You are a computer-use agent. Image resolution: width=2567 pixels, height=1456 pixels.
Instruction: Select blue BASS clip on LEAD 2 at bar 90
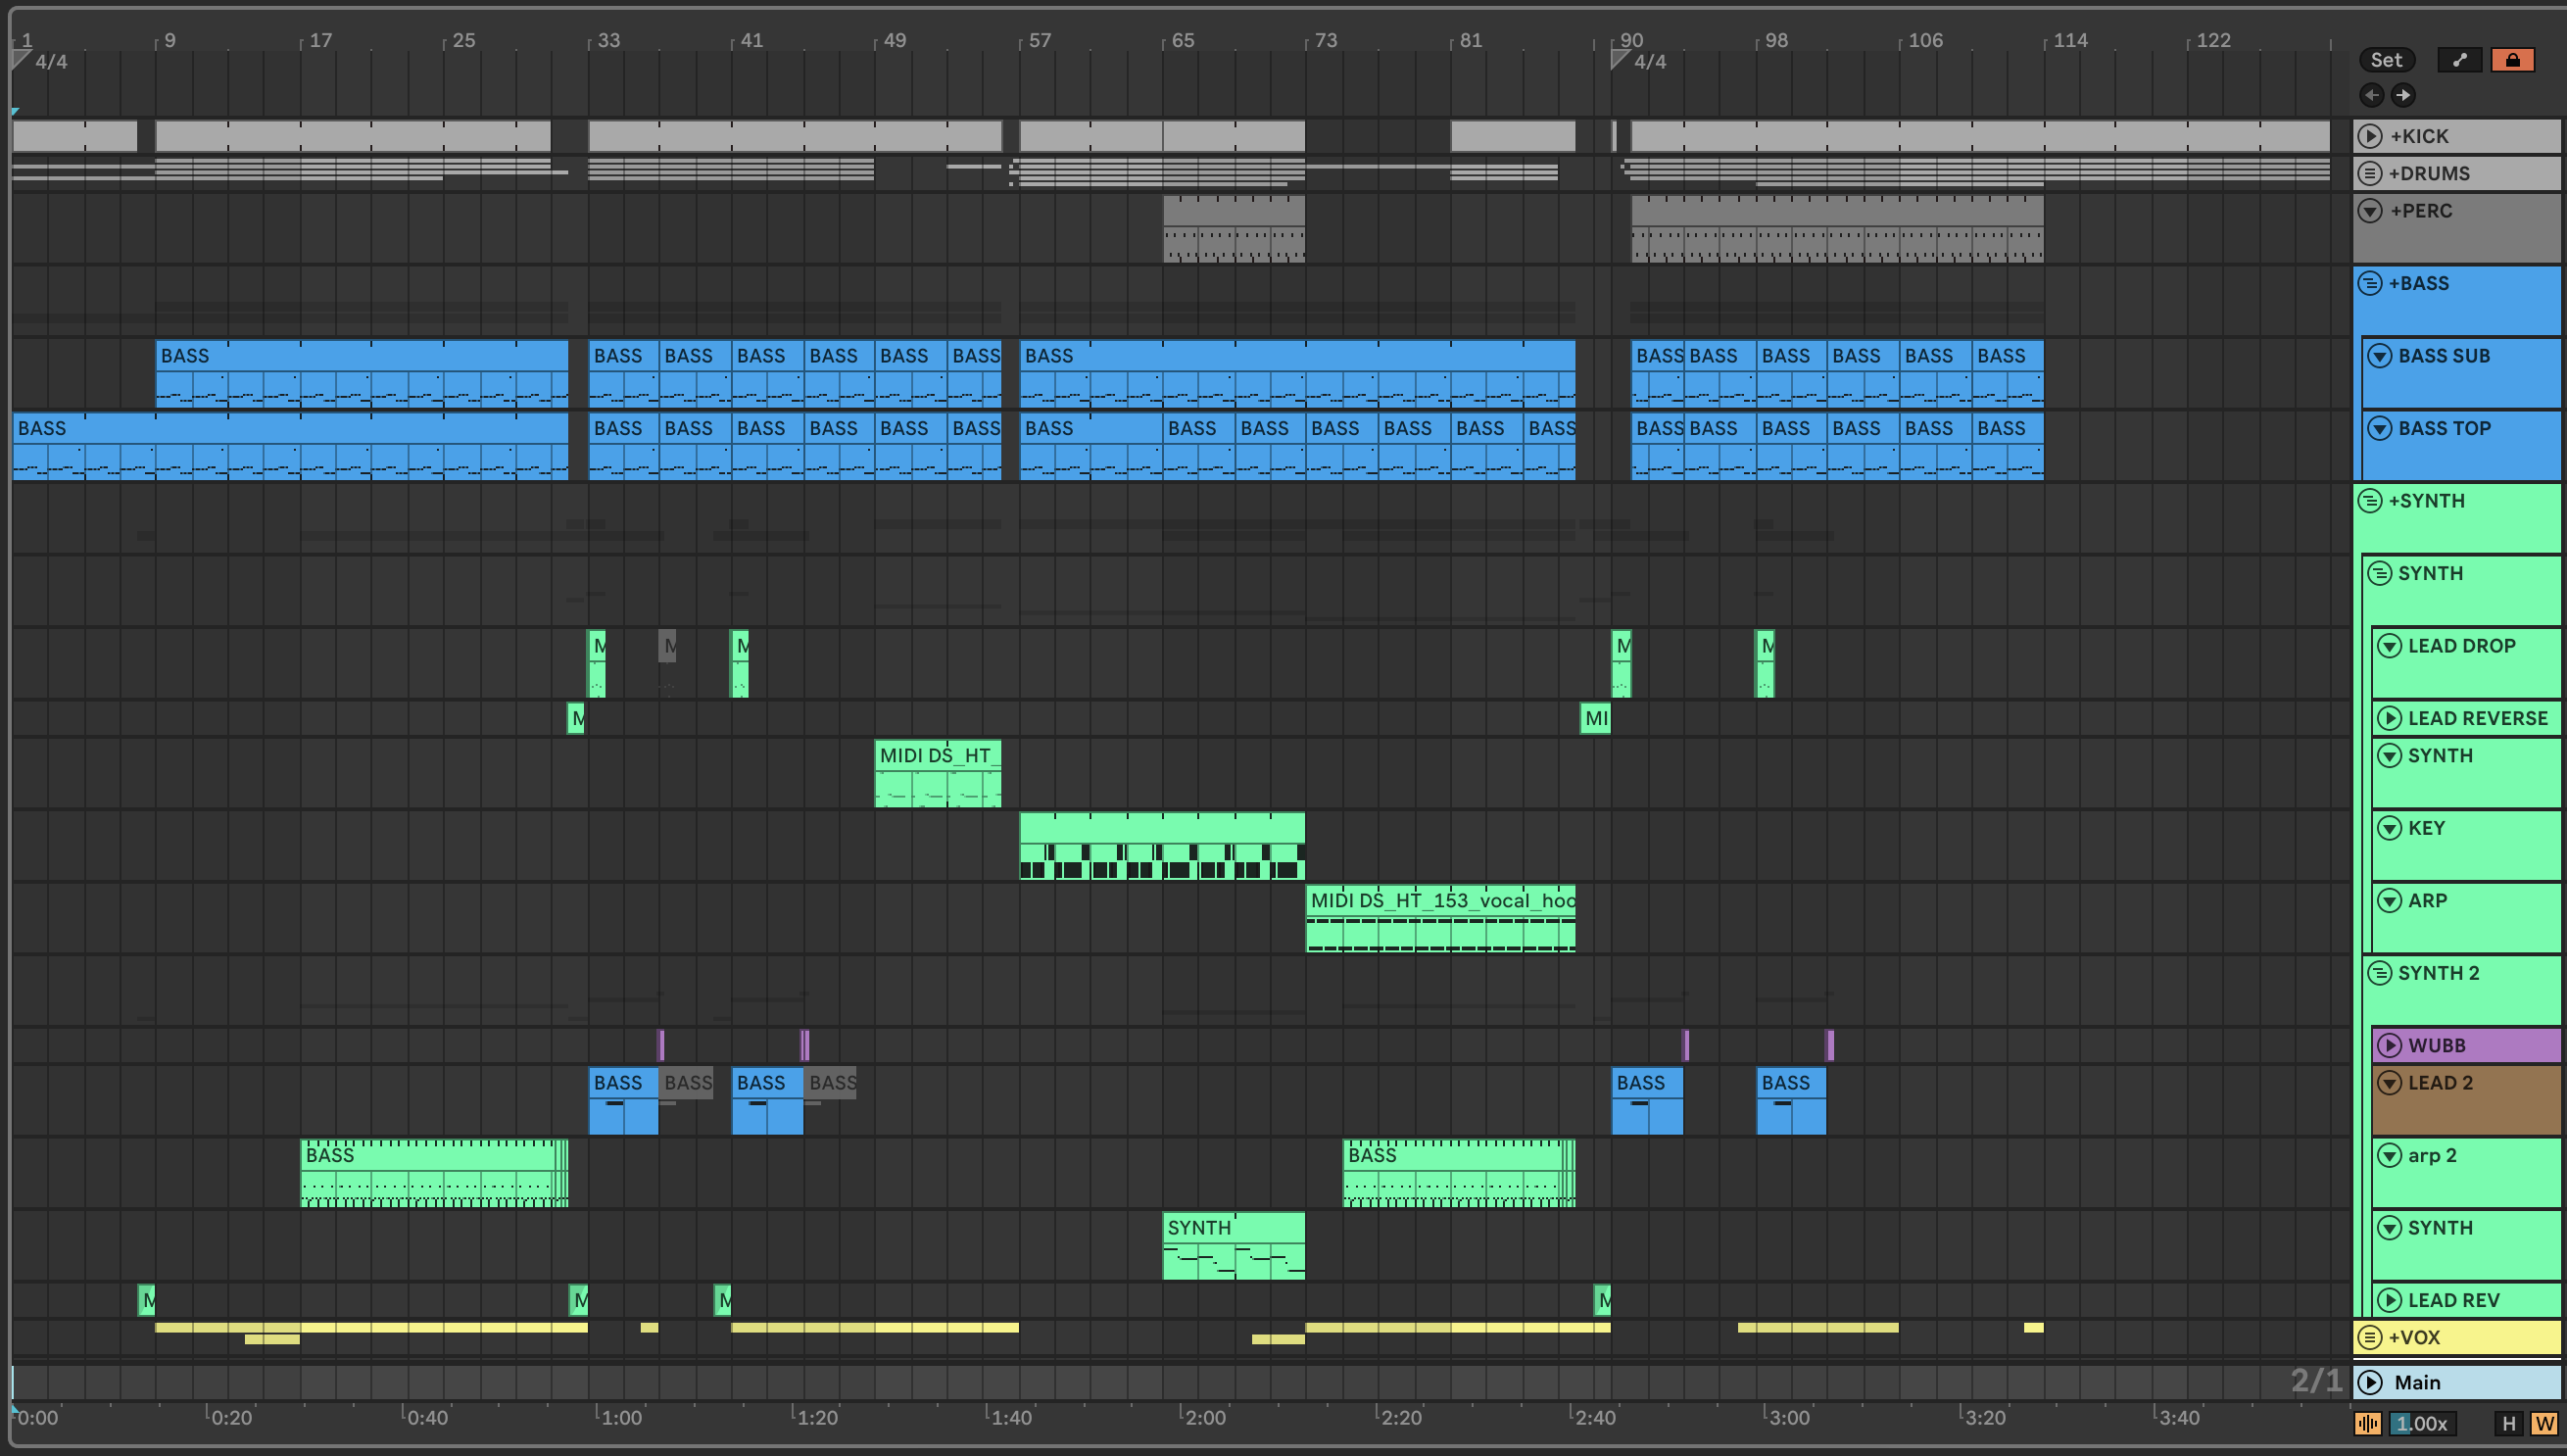1647,1101
